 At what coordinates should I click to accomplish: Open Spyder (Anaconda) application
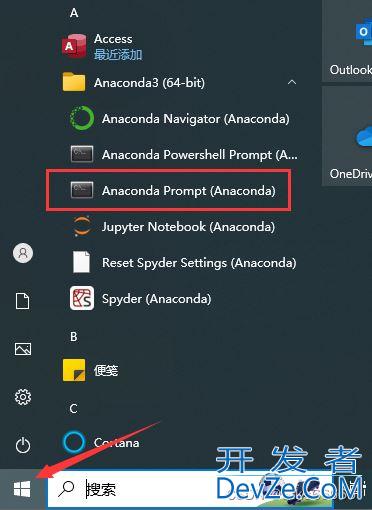coord(140,299)
